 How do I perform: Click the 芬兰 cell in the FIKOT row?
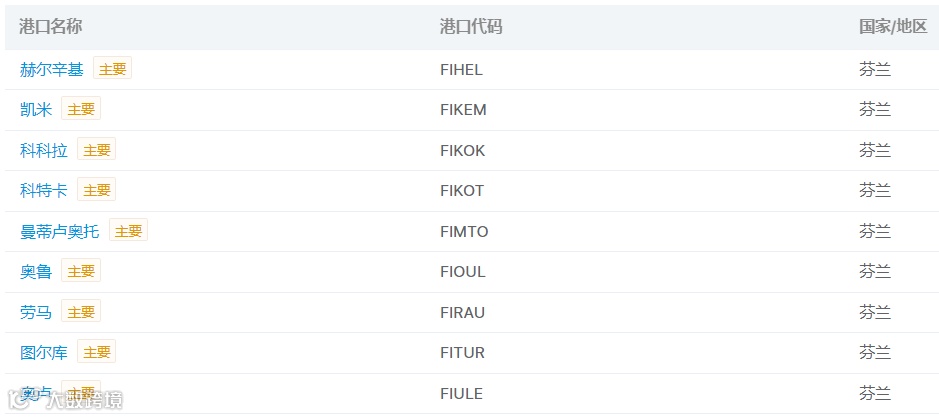[875, 191]
